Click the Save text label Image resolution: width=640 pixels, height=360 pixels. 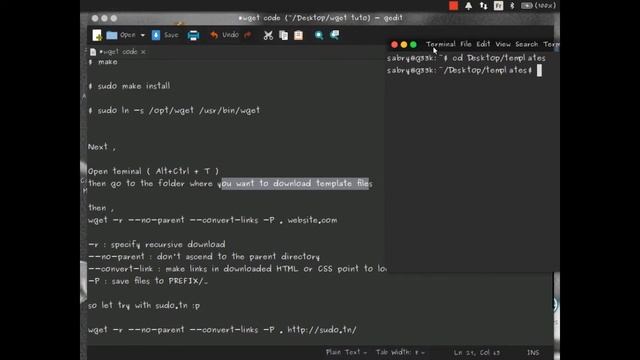point(171,35)
